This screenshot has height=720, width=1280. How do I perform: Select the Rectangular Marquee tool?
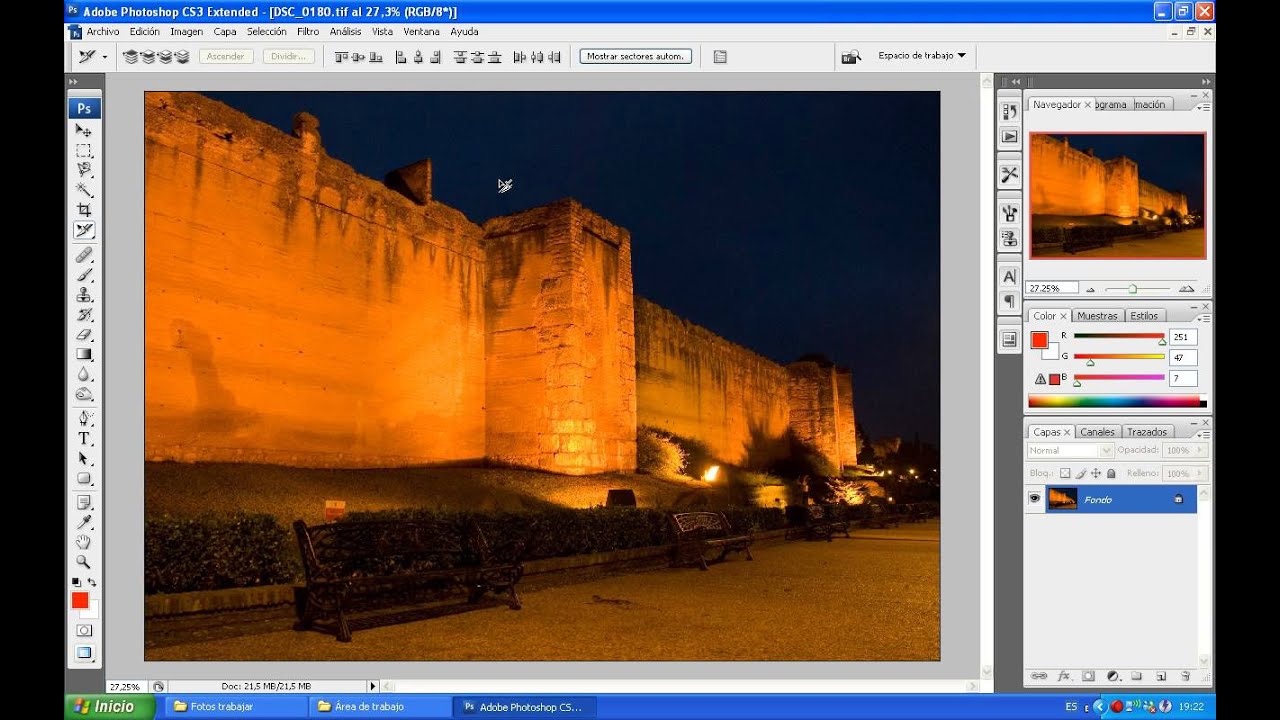(84, 150)
